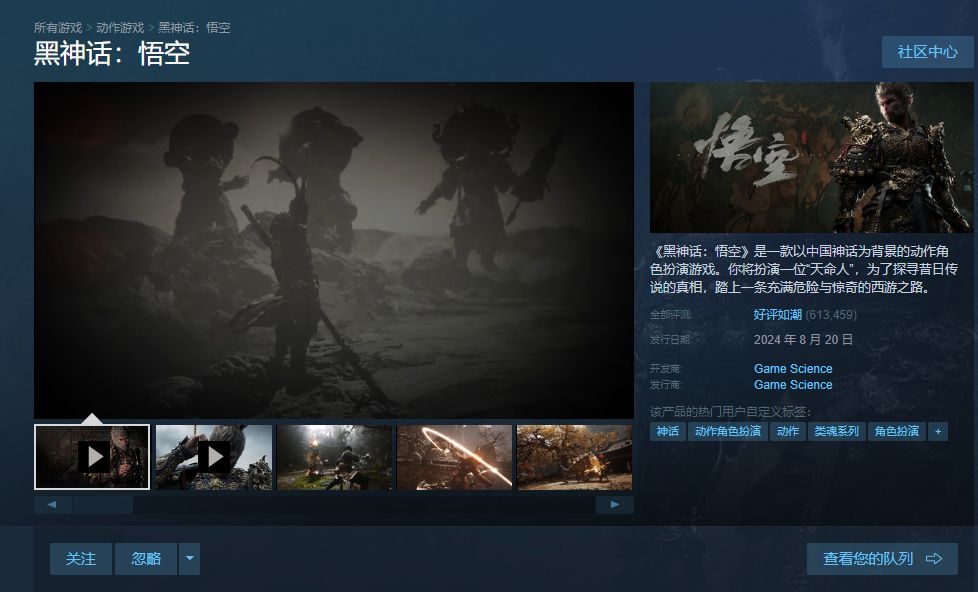Select the 角色扮演 tag
The image size is (978, 592).
point(896,431)
